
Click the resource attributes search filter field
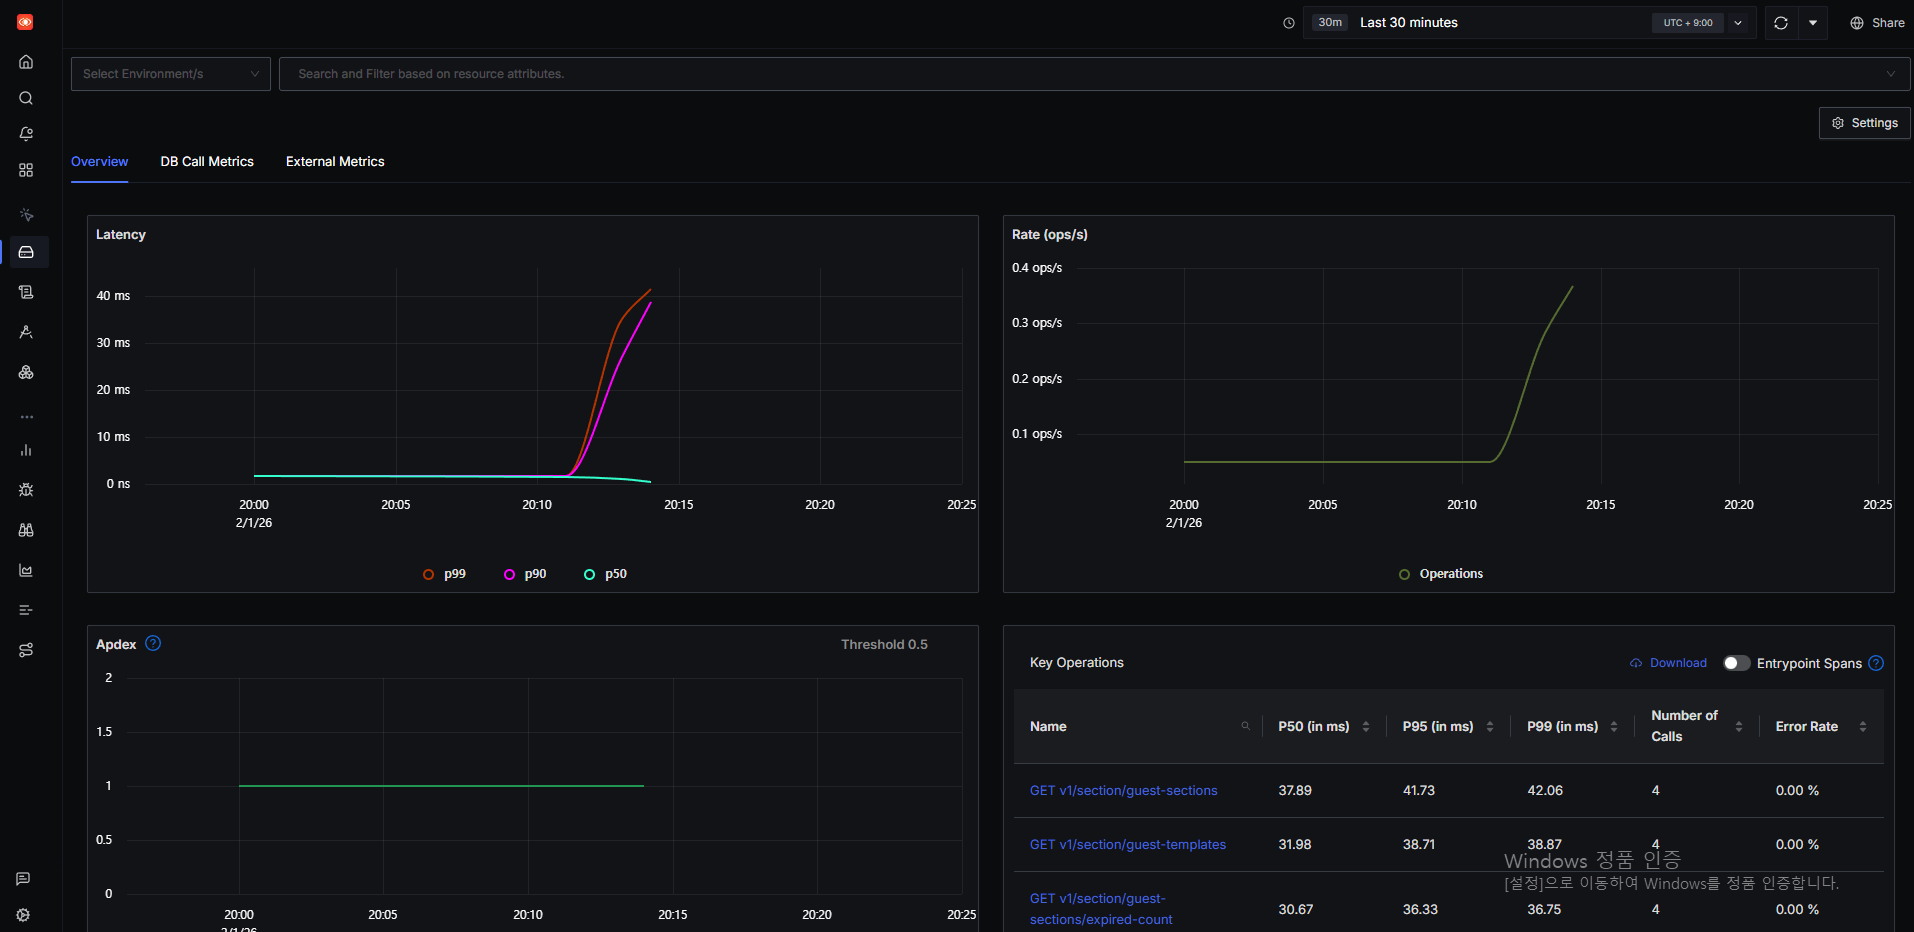click(1080, 74)
